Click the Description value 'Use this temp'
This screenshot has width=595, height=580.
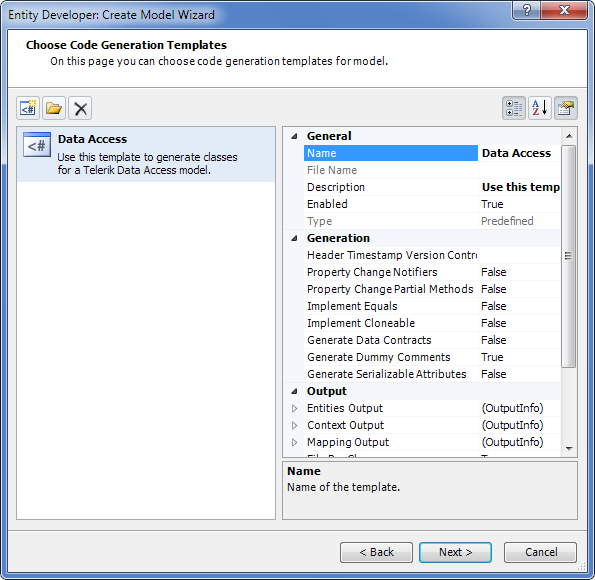tap(519, 187)
